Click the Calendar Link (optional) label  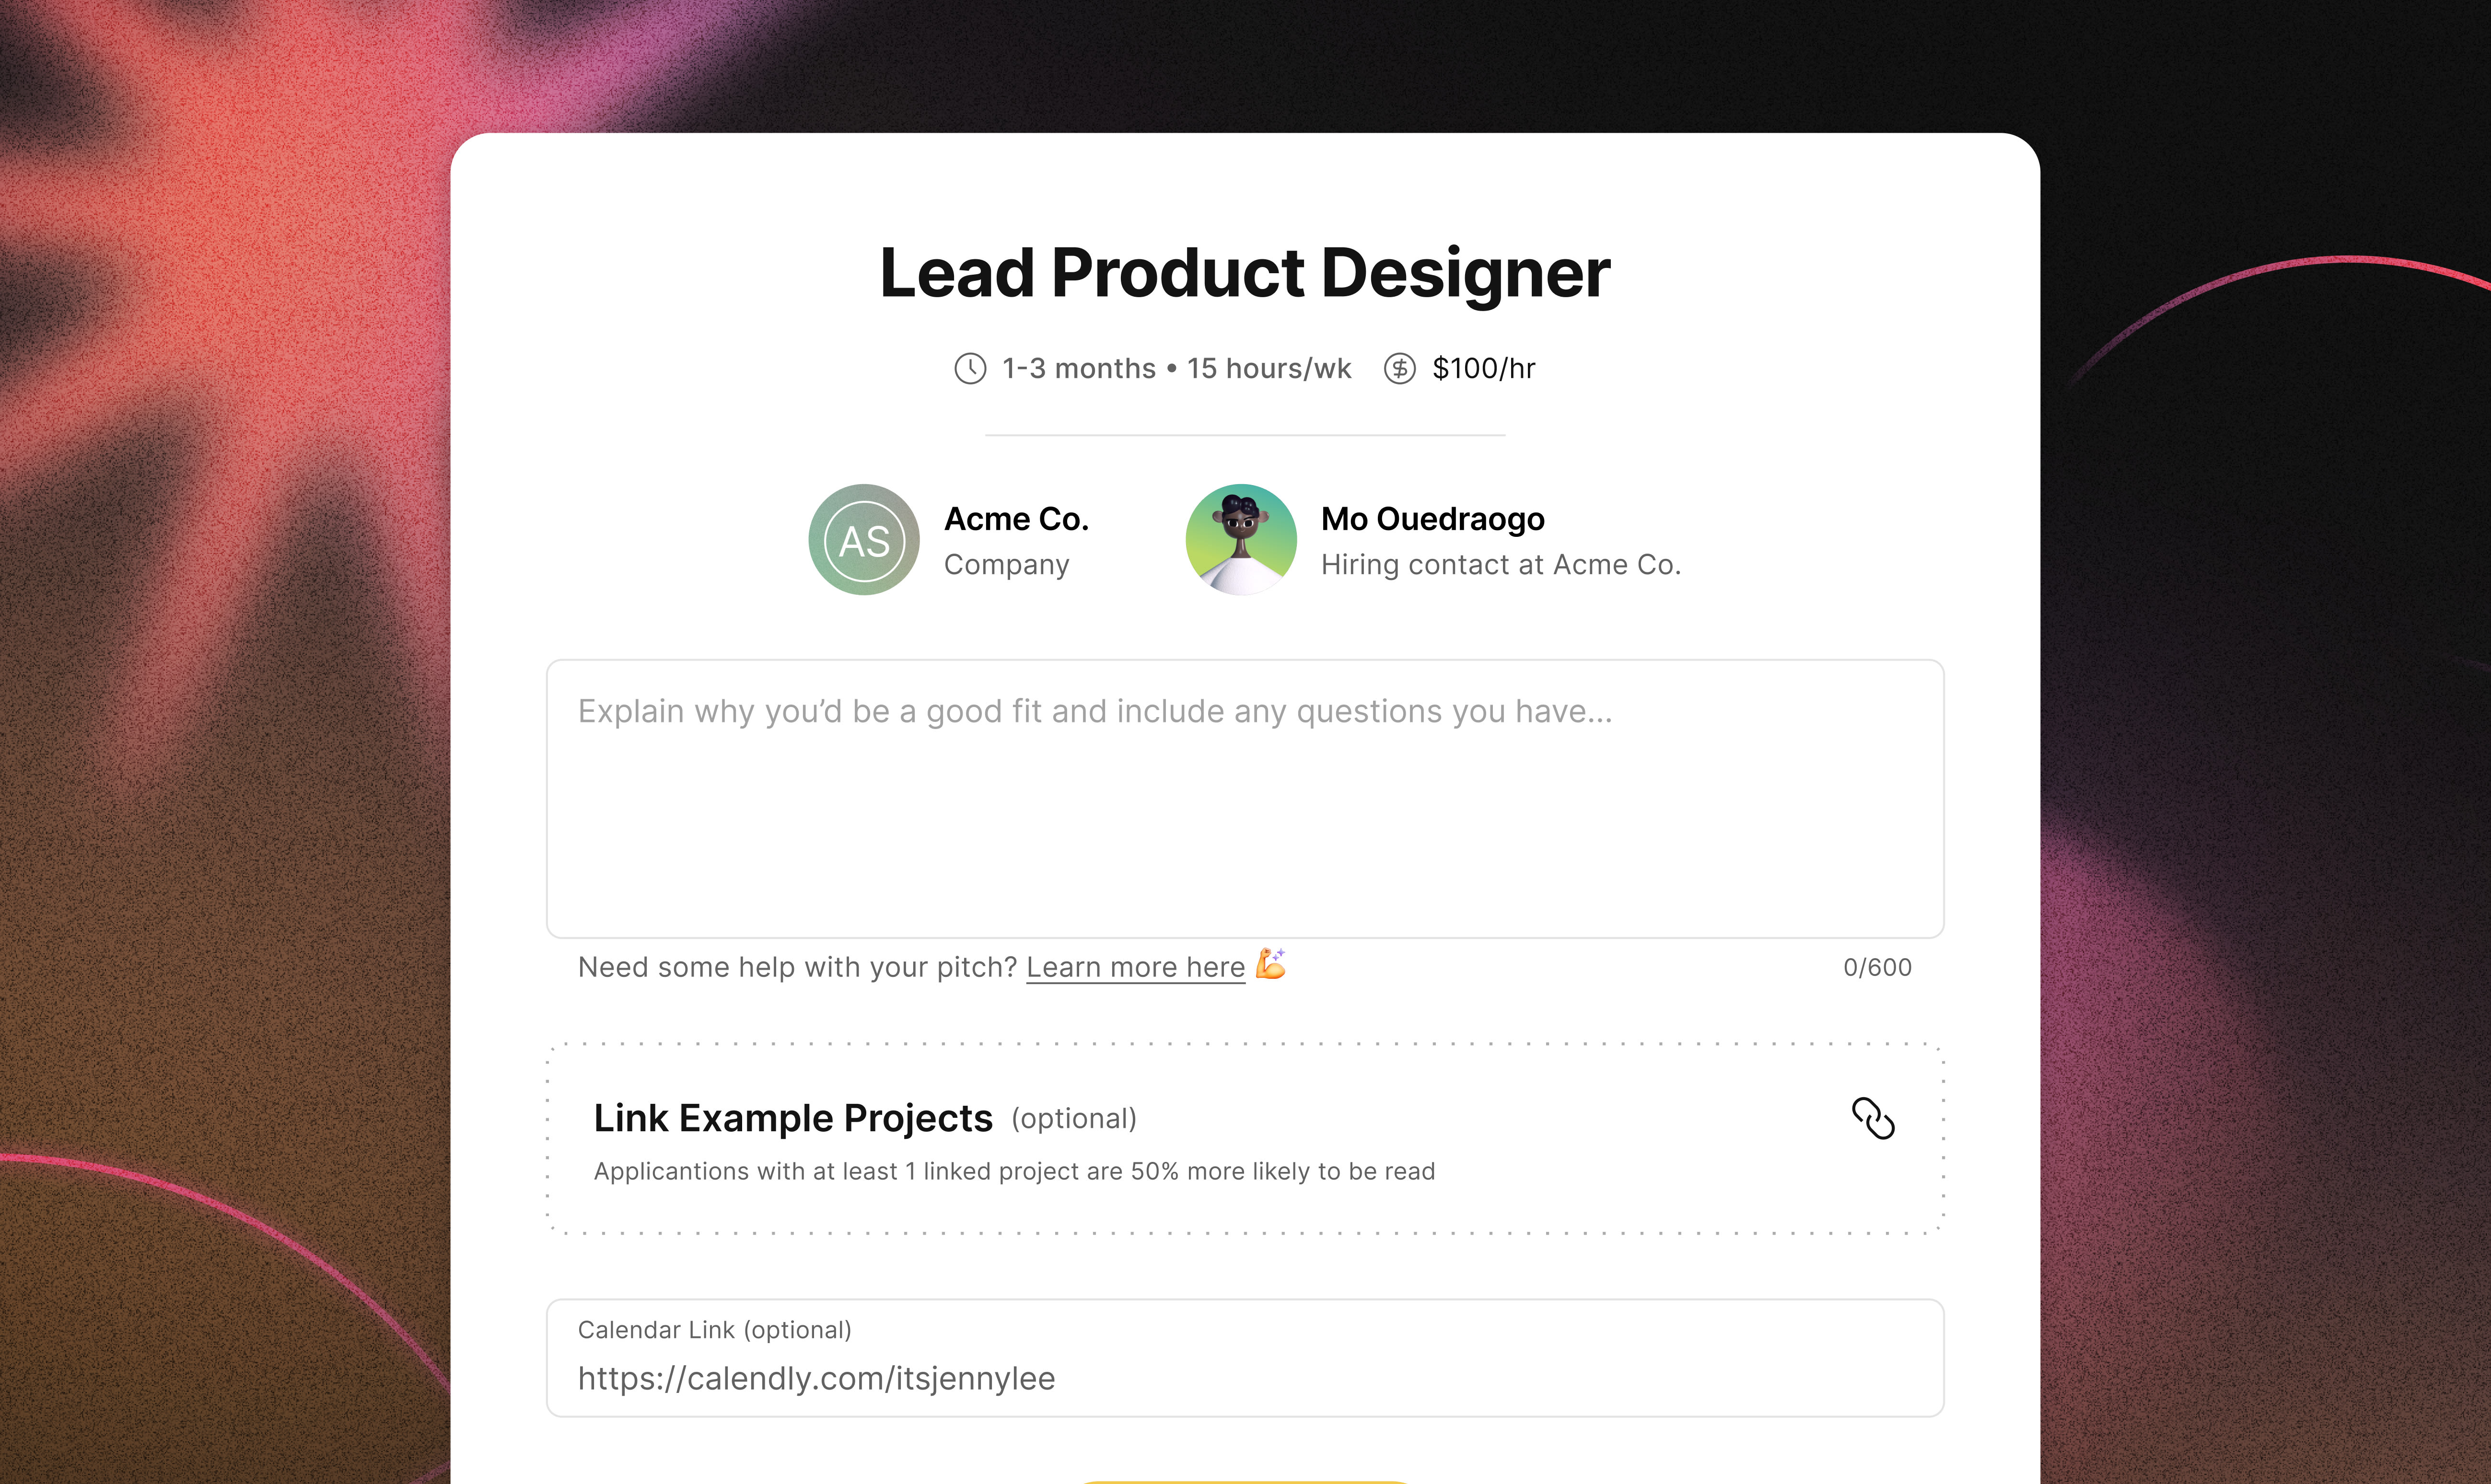click(x=715, y=1330)
